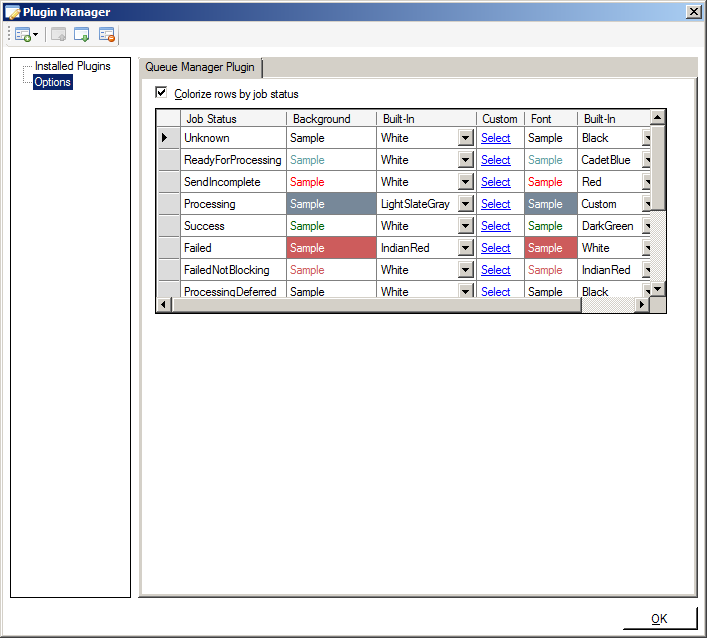
Task: Click the grayed window icon with up arrow
Action: tap(58, 35)
